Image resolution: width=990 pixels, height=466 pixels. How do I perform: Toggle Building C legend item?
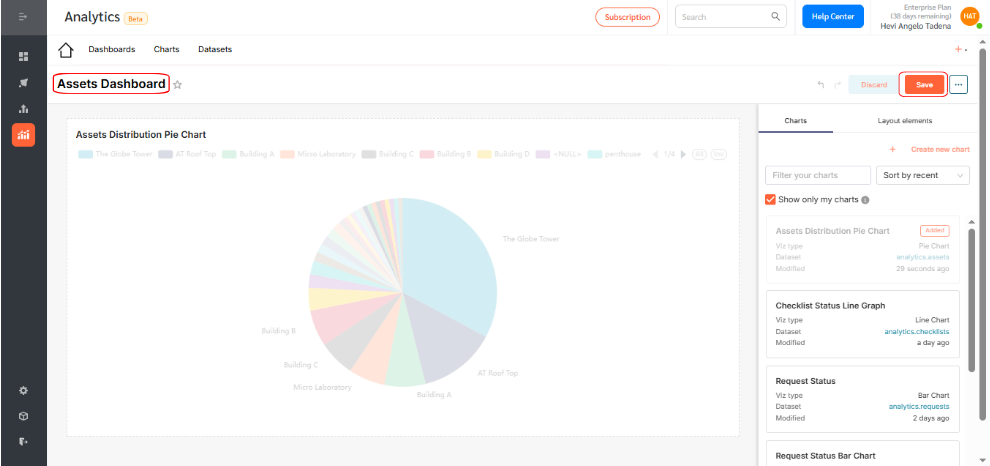(388, 154)
